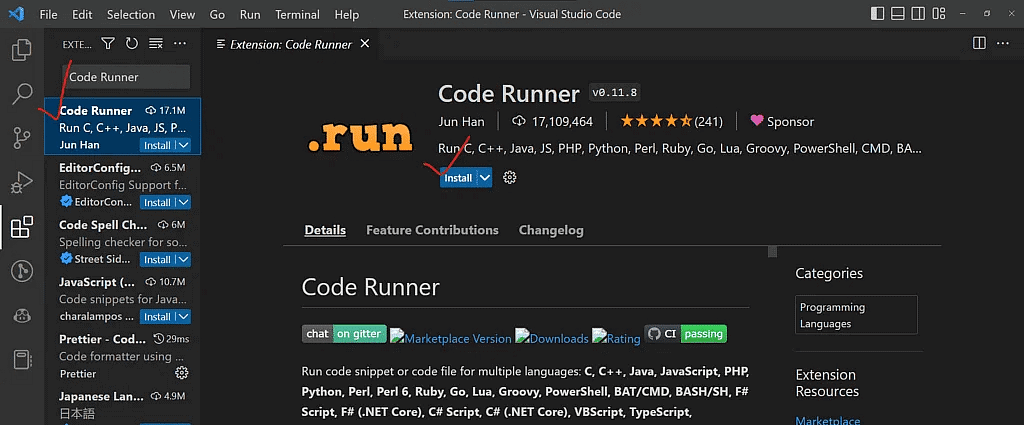Open the Source Control view
Screen dimensions: 1024x425
22,138
